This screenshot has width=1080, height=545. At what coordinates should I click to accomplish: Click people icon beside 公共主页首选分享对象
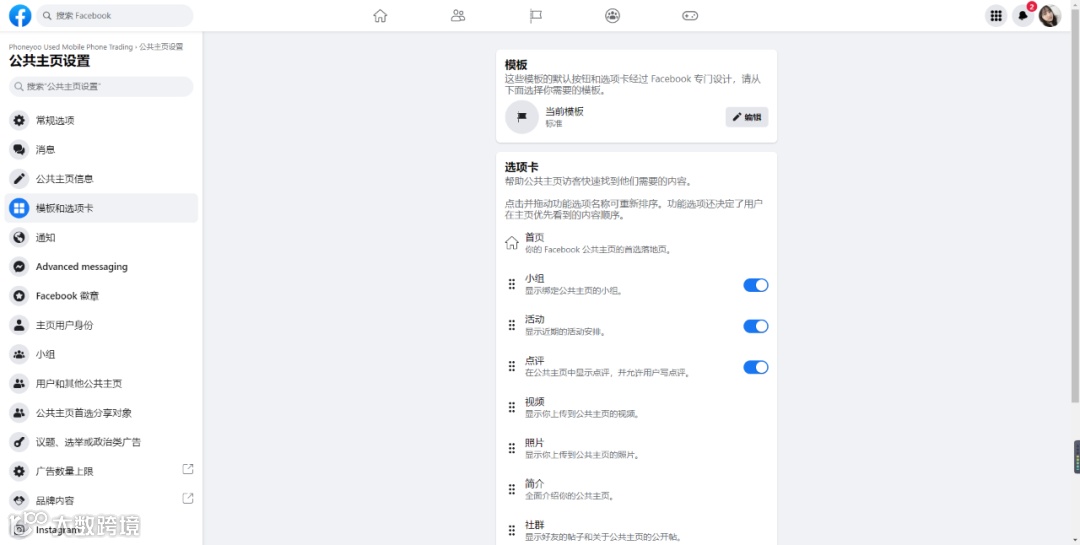click(x=19, y=413)
